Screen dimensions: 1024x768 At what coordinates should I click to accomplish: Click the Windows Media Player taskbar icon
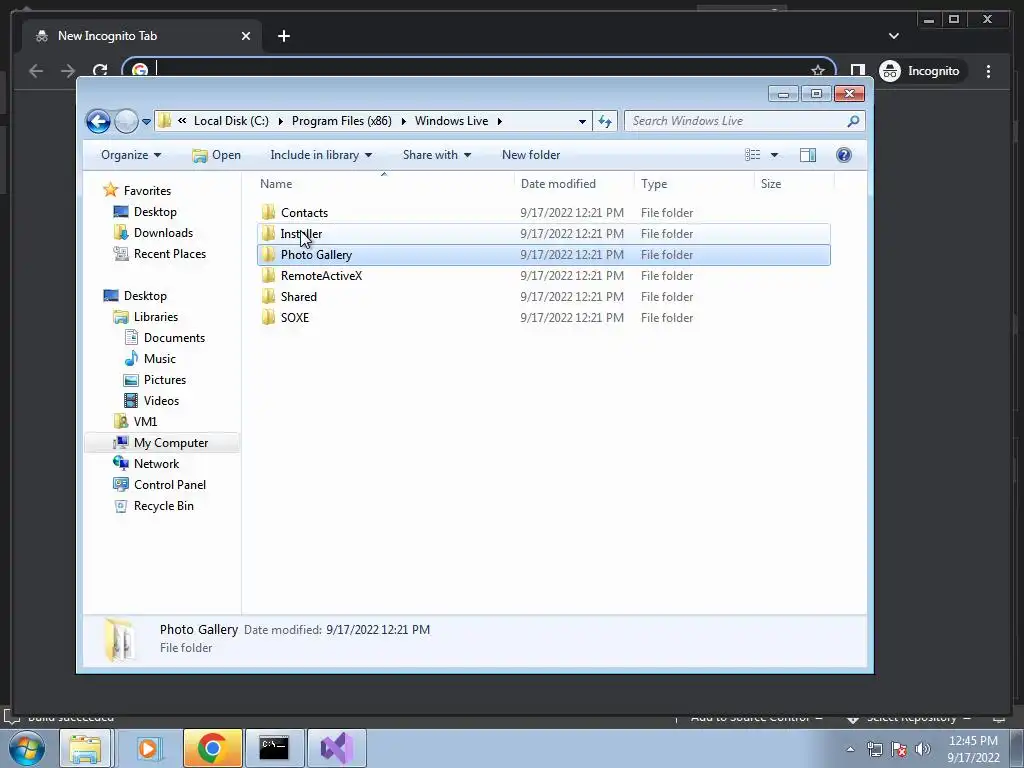click(149, 748)
